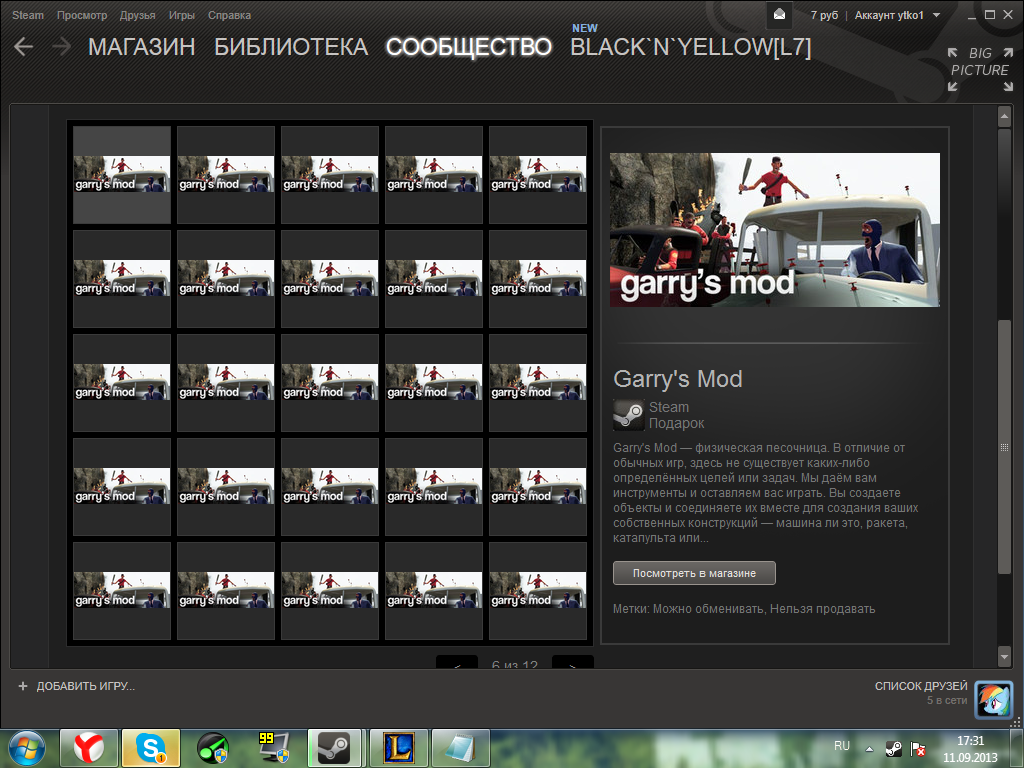
Task: Open СПИСОК ДРУЗЕЙ
Action: click(921, 686)
